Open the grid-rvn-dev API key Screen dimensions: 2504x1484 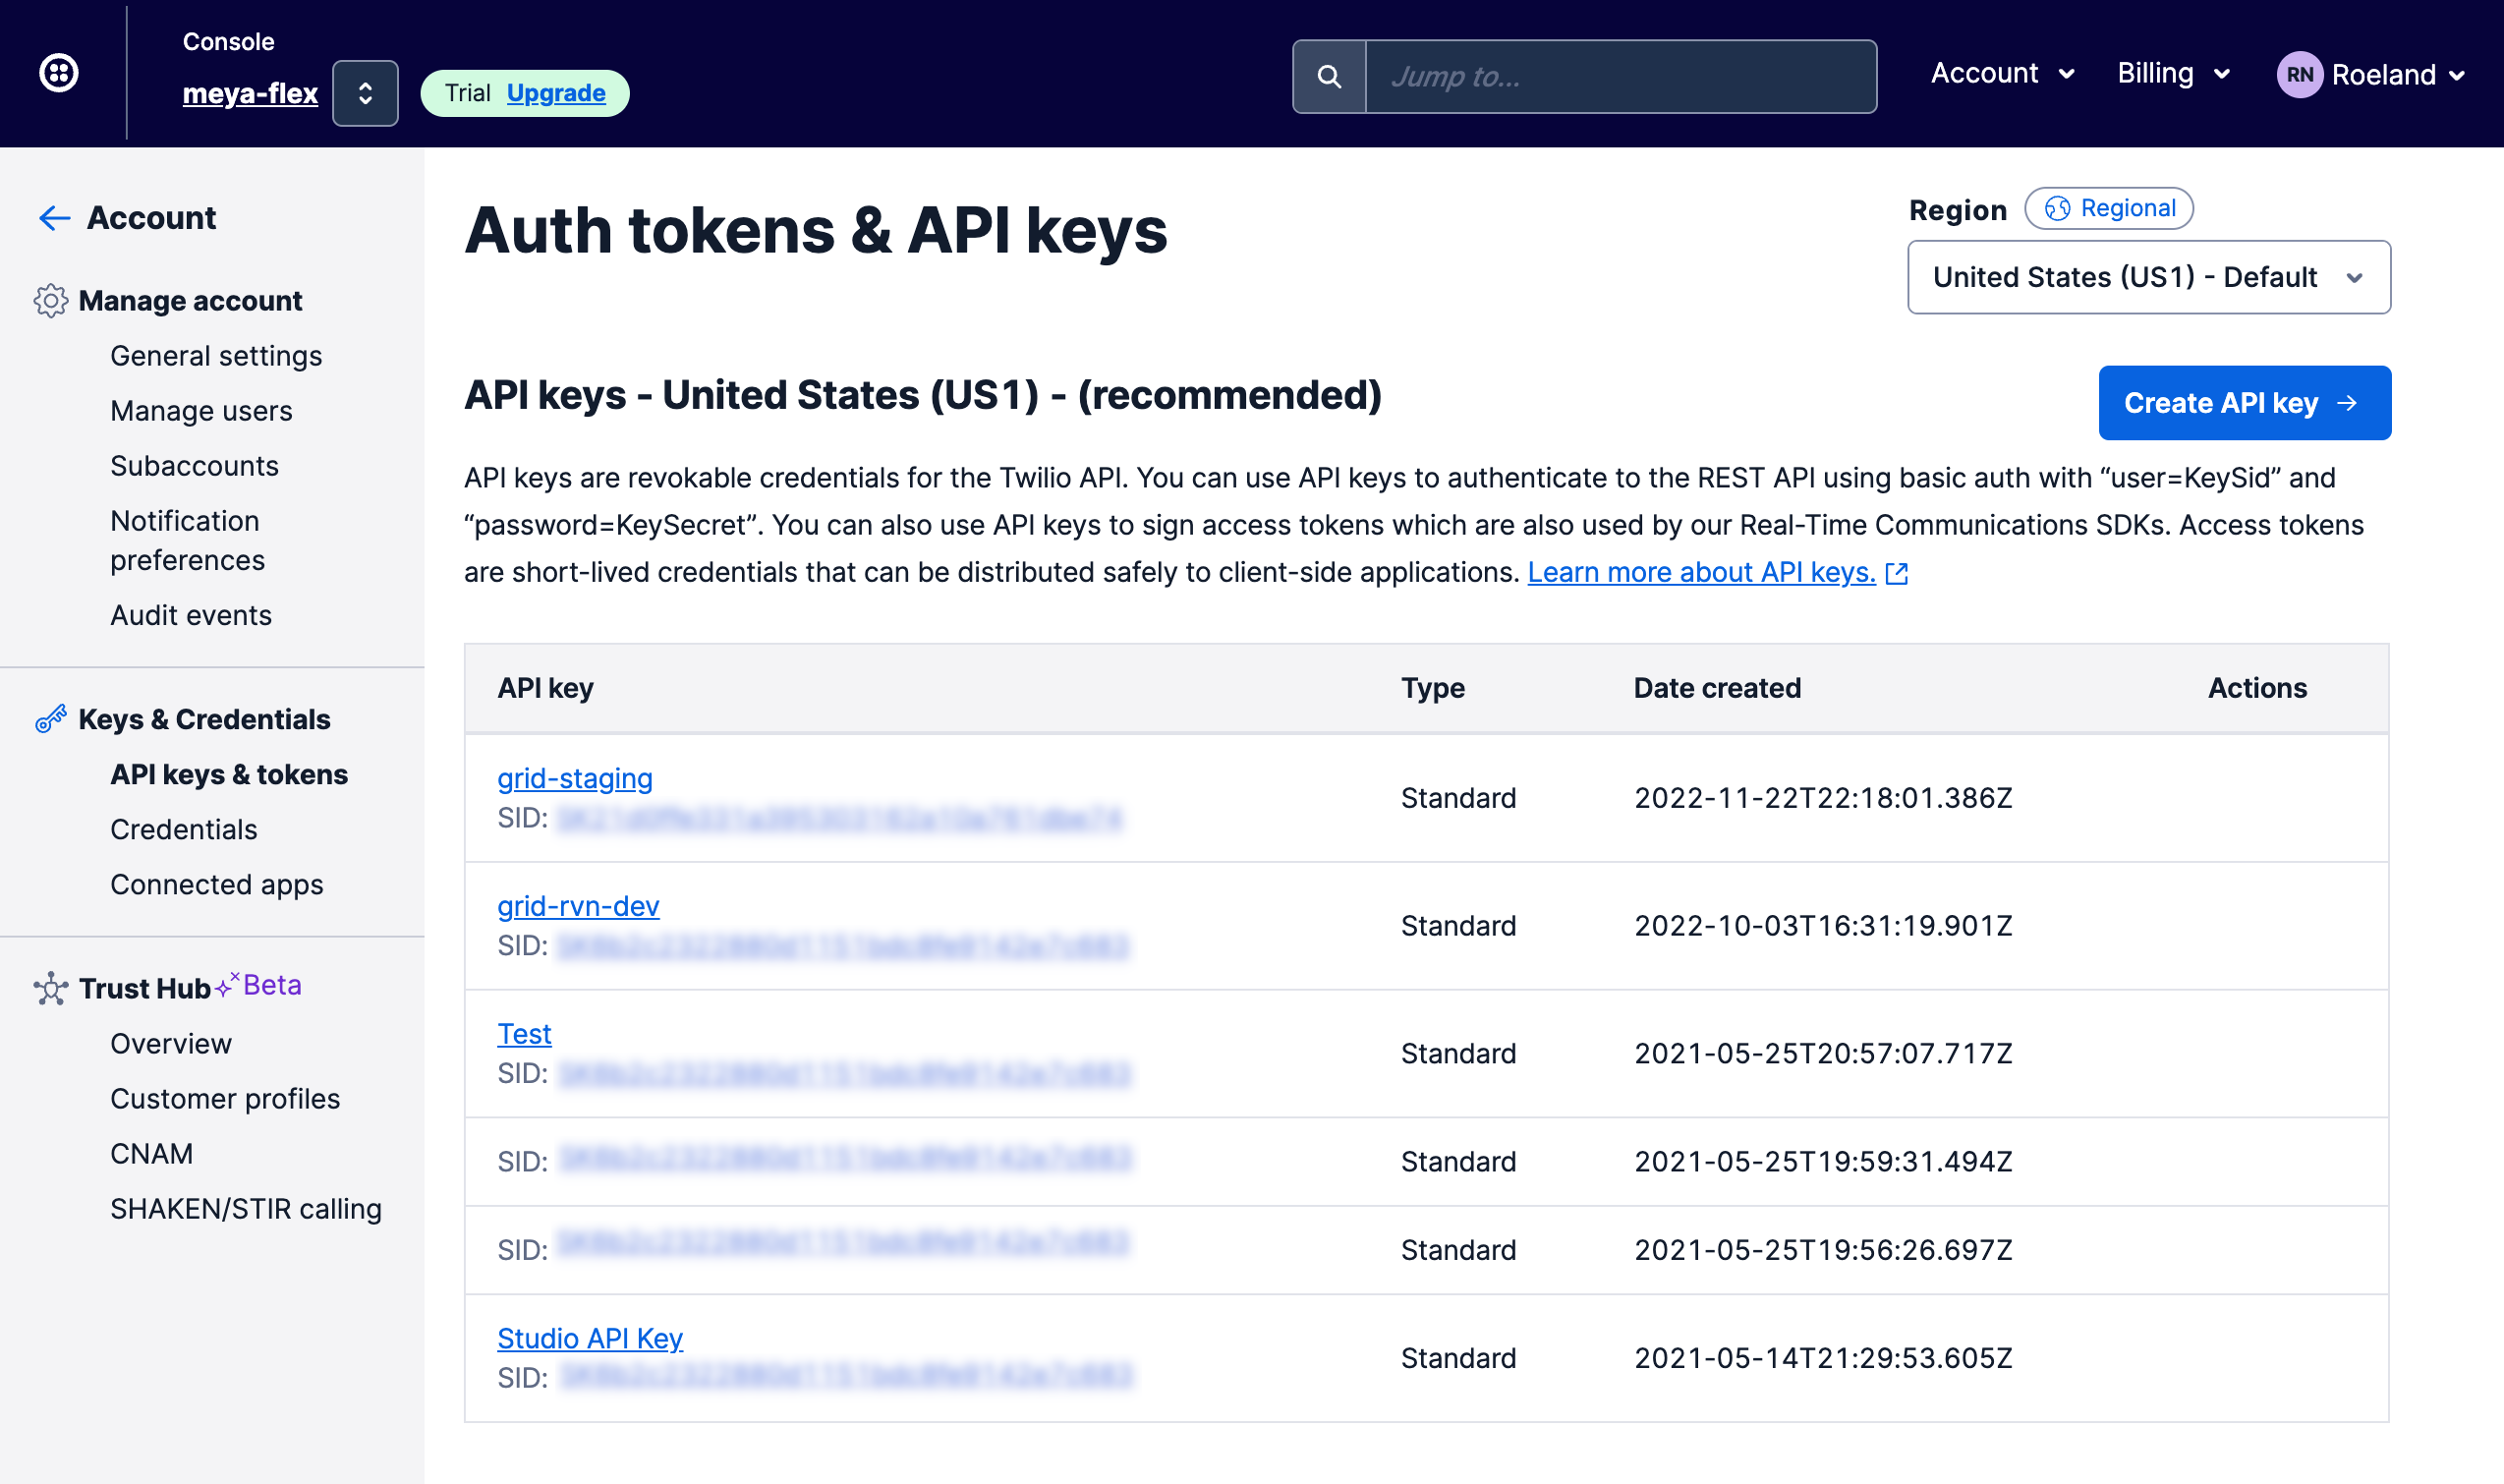(578, 905)
